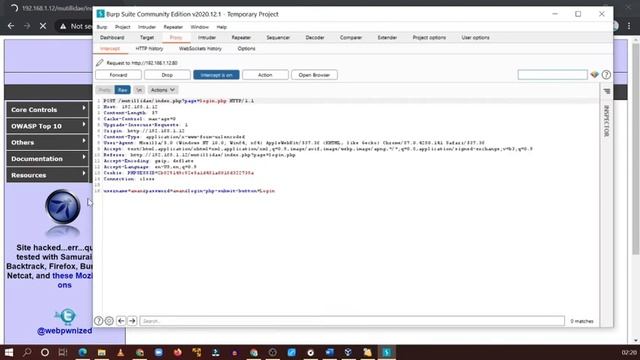Expand the OWASP Top 10 menu
Viewport: 640px width, 360px height.
click(x=47, y=126)
